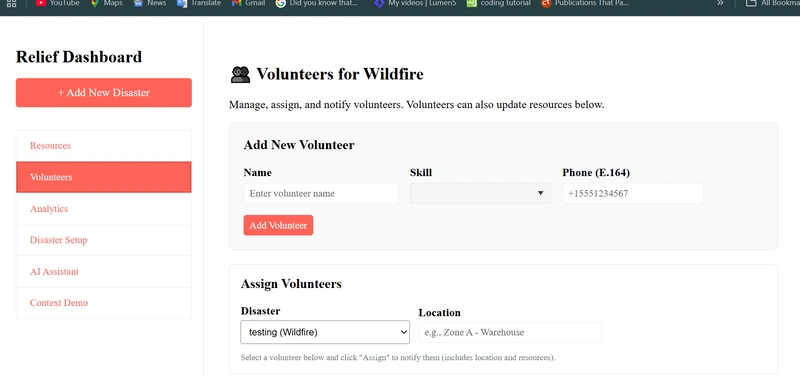Screen dimensions: 800x376
Task: Open the Disaster dropdown showing testing (Wildfire)
Action: (x=325, y=332)
